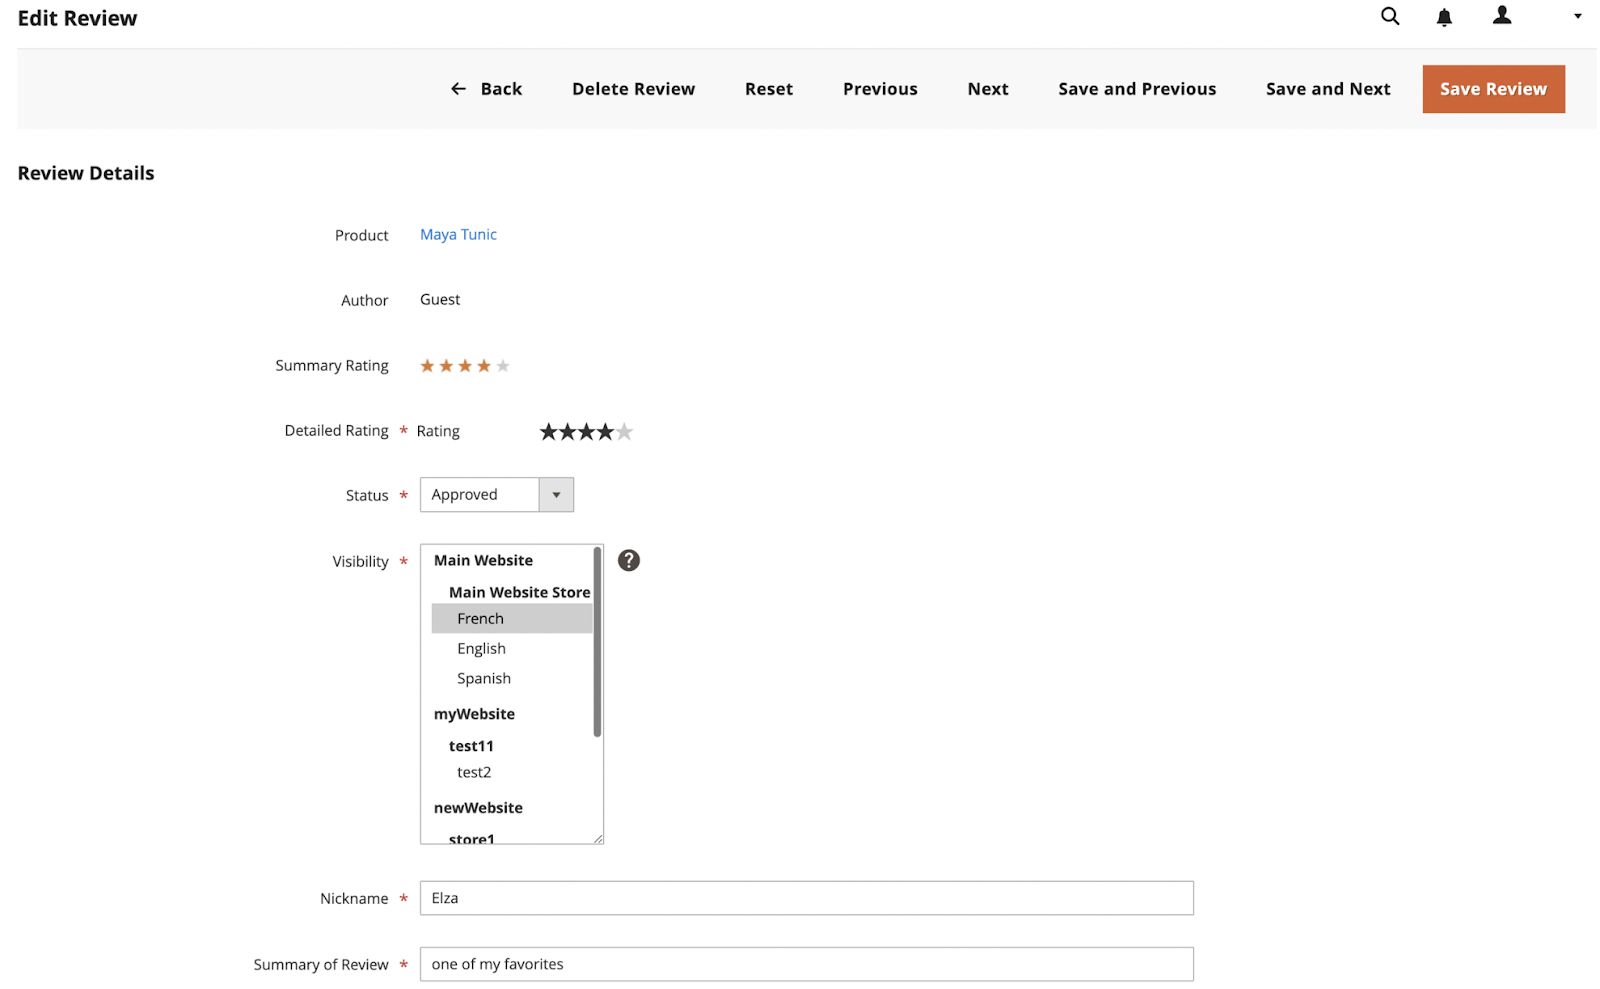The height and width of the screenshot is (989, 1600).
Task: Select English store view in Visibility
Action: pyautogui.click(x=481, y=648)
